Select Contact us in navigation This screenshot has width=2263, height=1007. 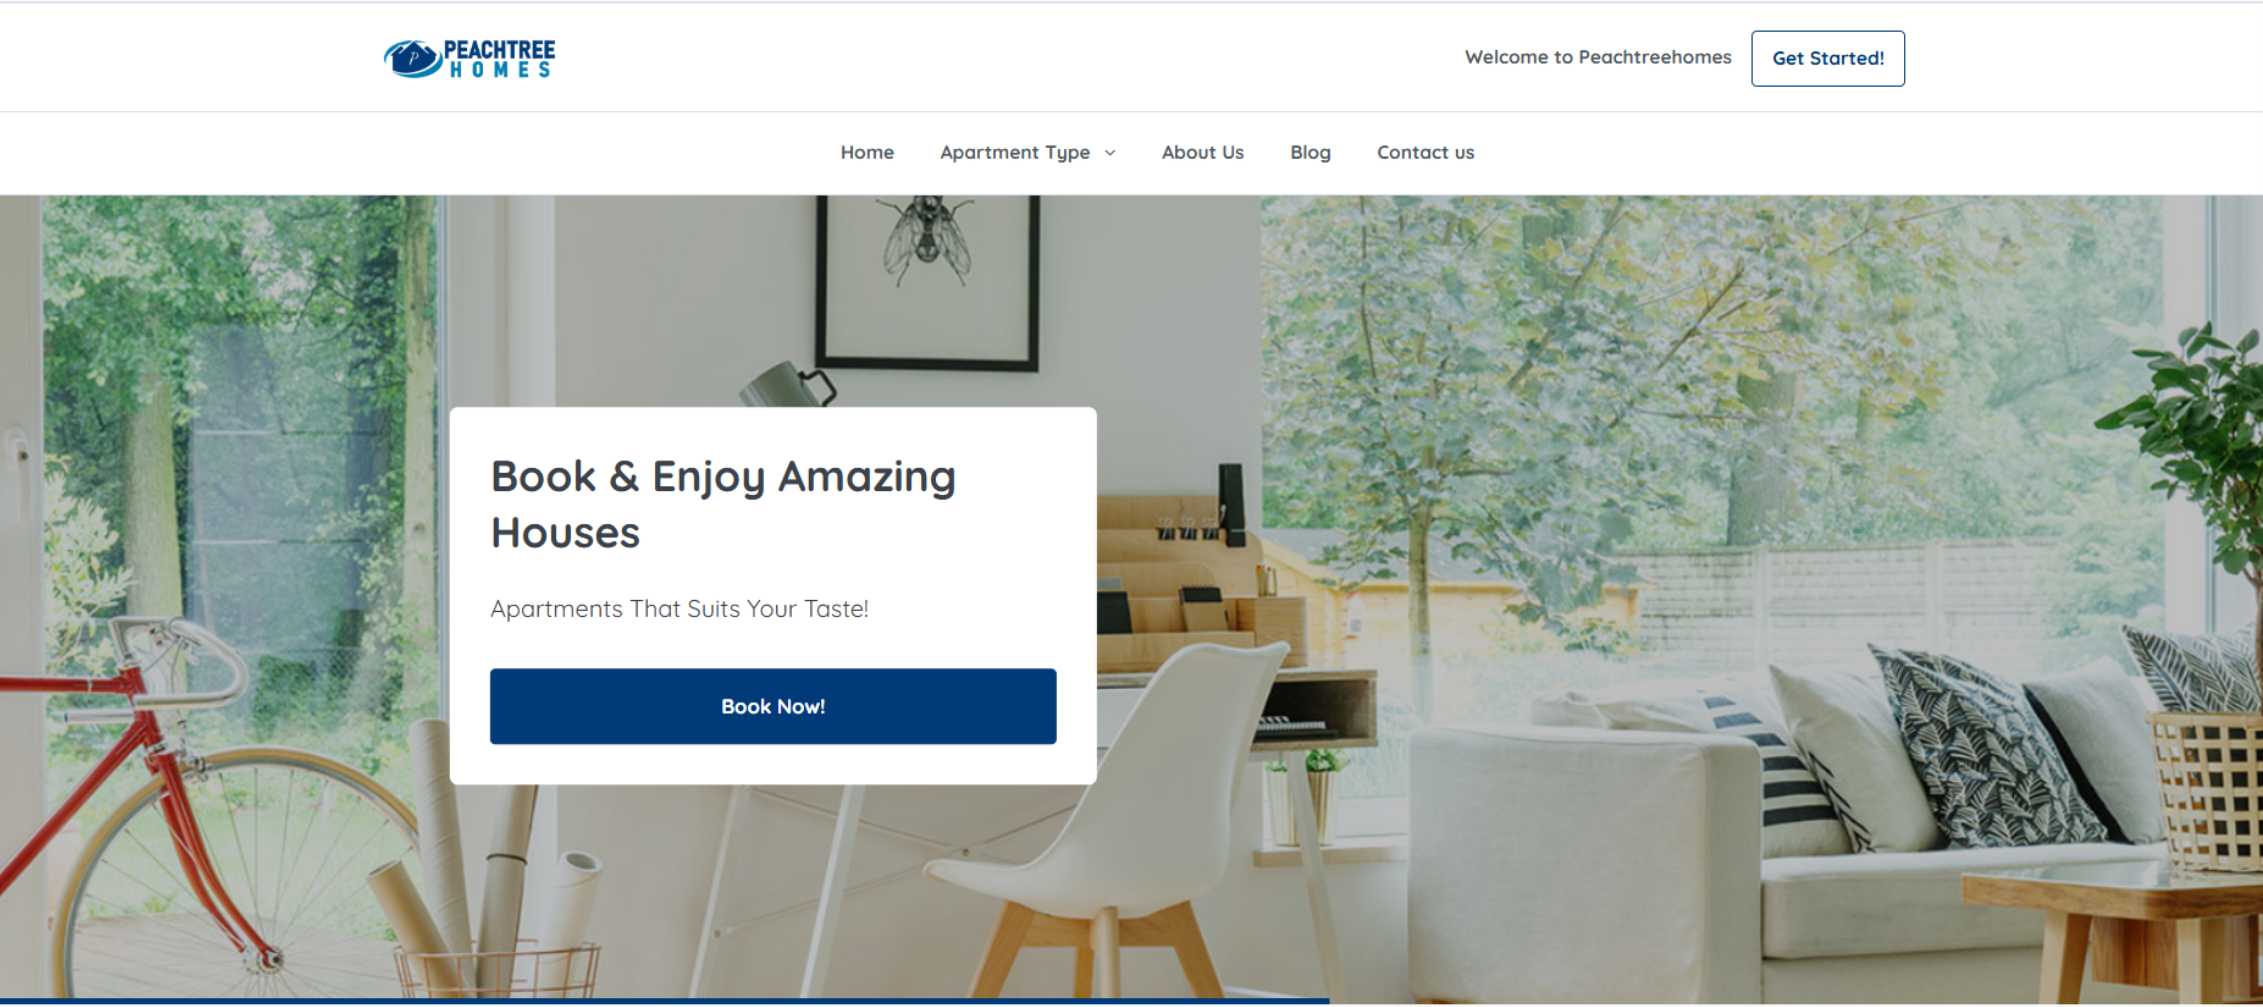coord(1425,153)
